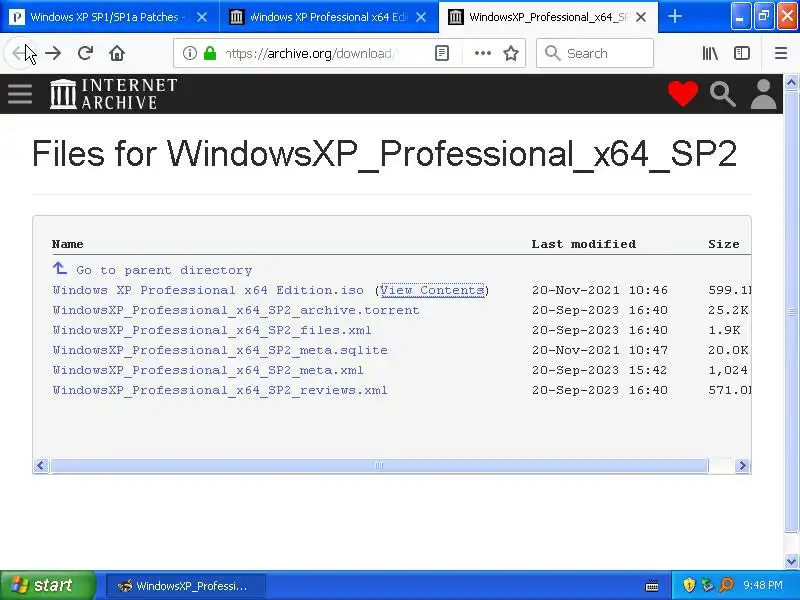
Task: Open a new tab with plus button
Action: tap(675, 16)
